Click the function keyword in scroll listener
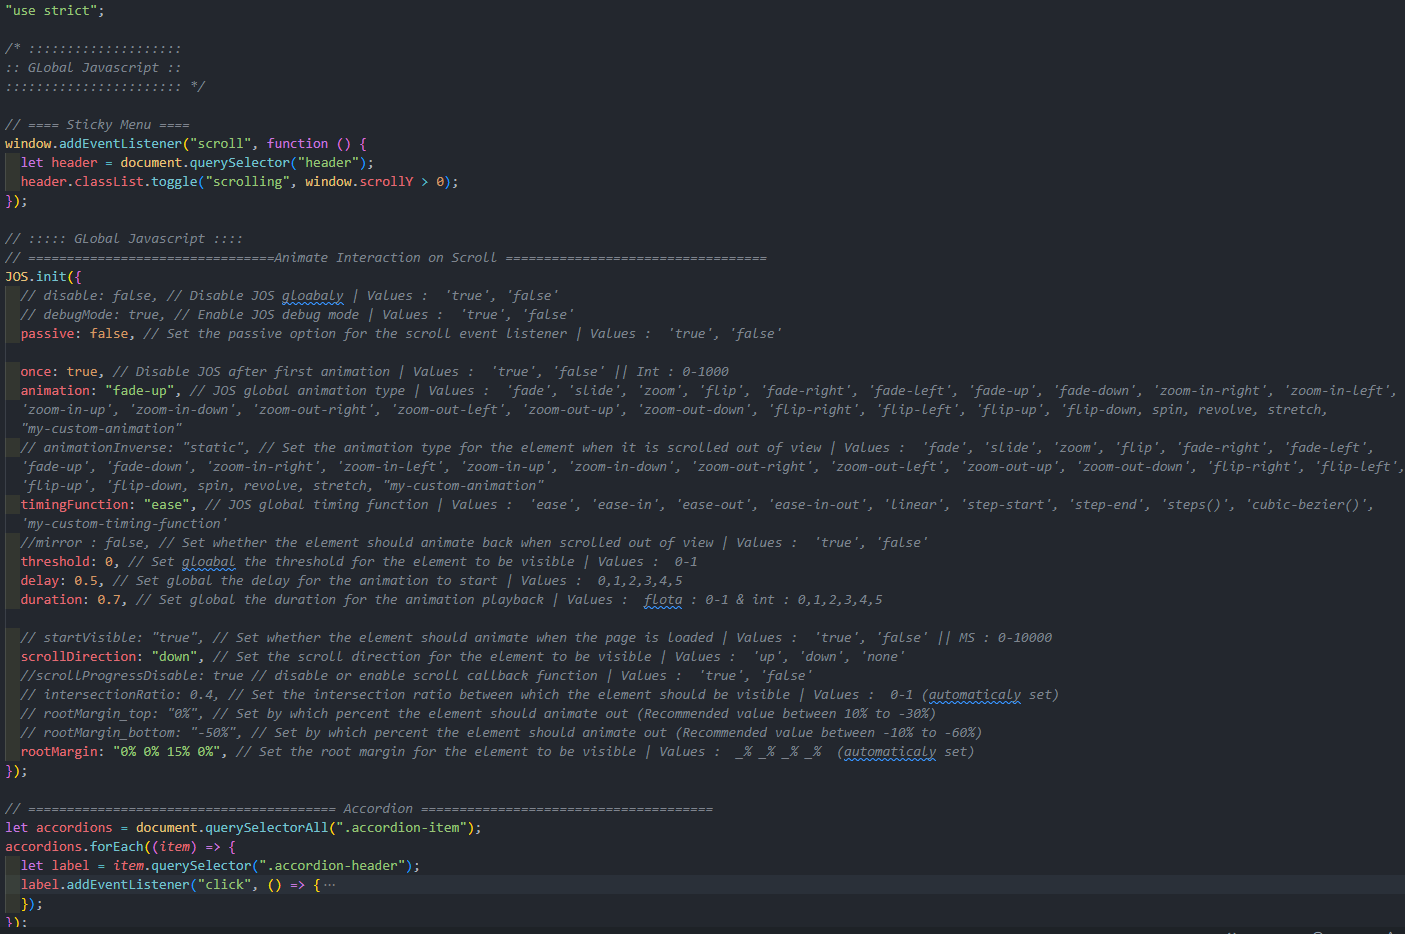 297,144
